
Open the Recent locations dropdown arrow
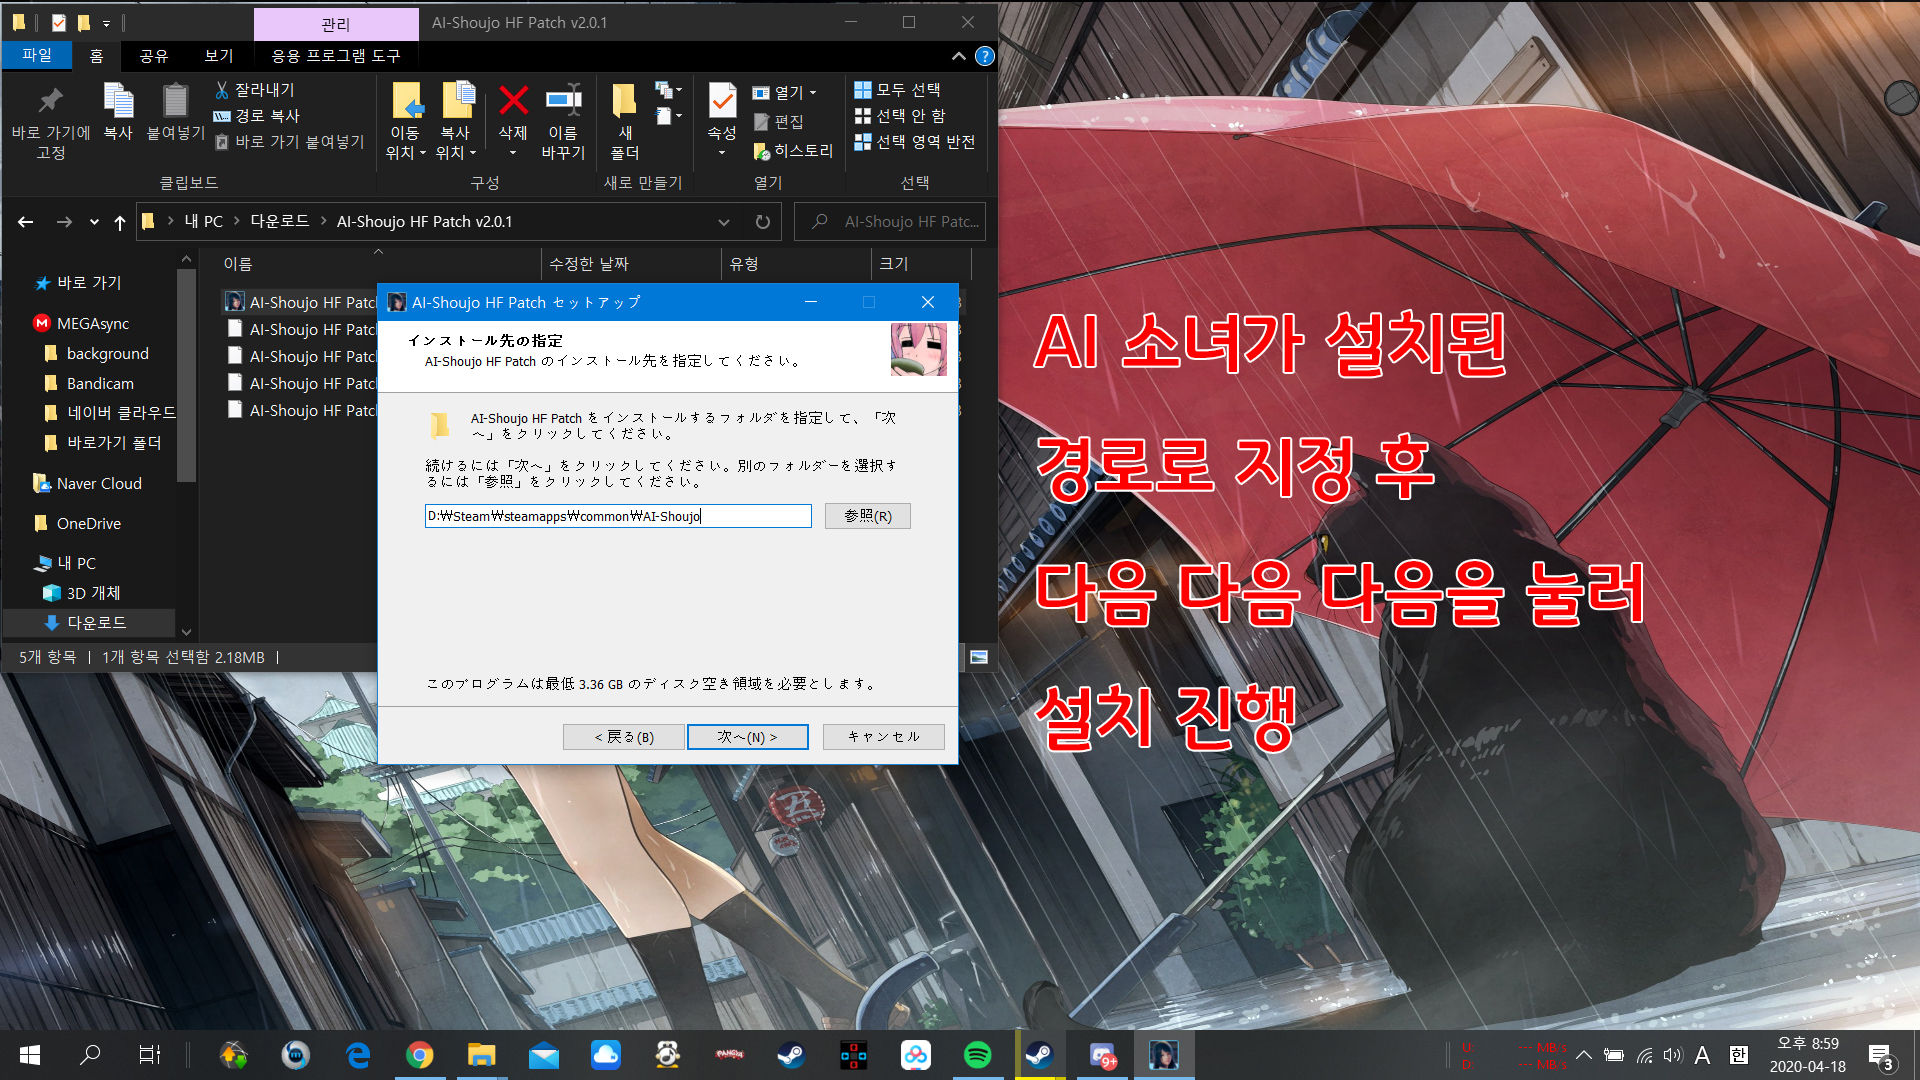coord(94,222)
